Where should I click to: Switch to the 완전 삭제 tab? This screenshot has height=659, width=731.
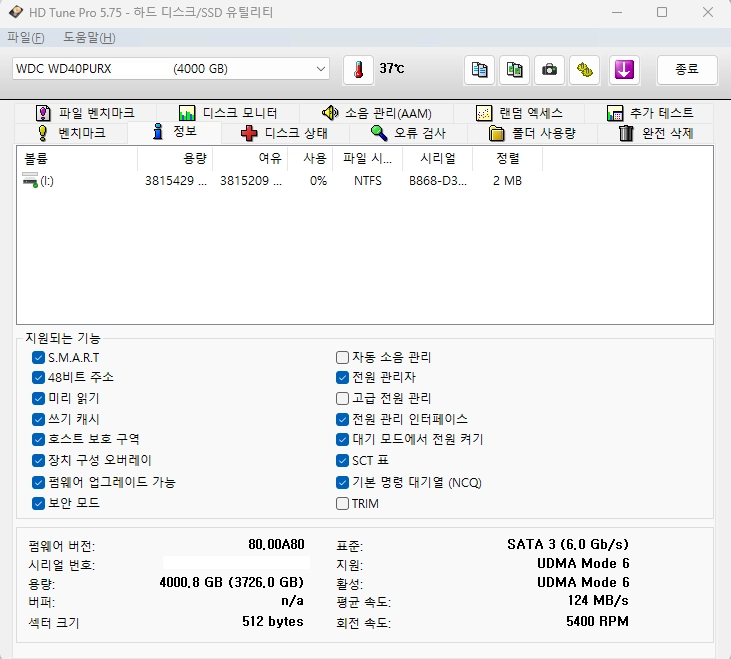655,133
